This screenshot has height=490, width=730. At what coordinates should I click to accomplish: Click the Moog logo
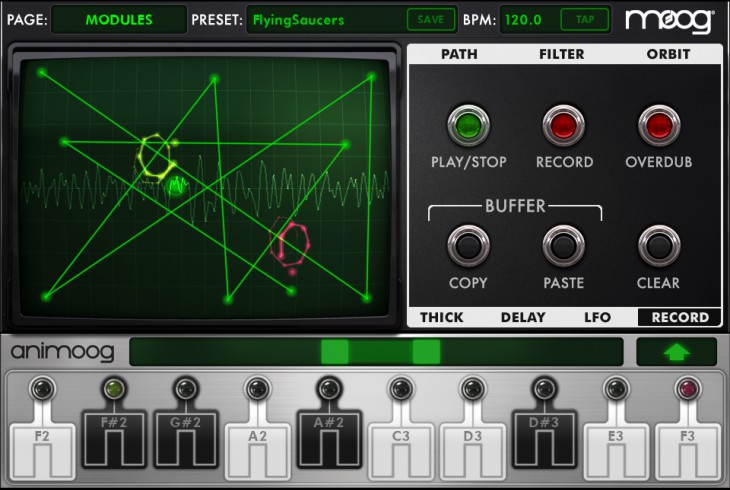point(669,21)
